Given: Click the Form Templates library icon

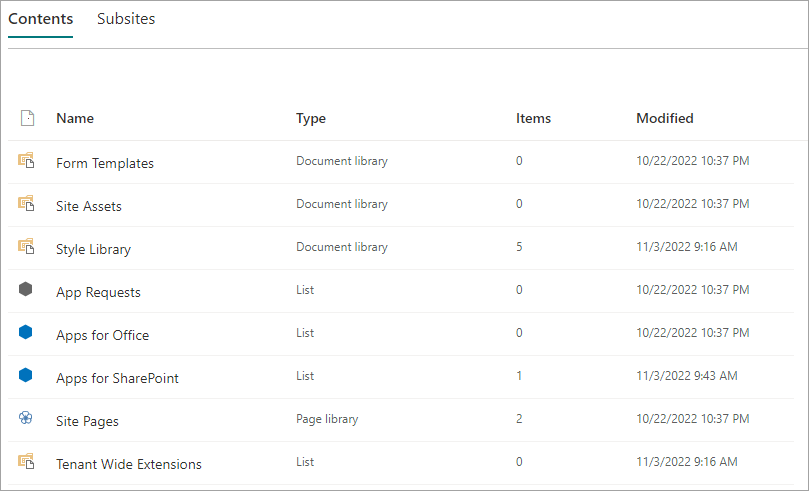Looking at the screenshot, I should click(x=26, y=160).
